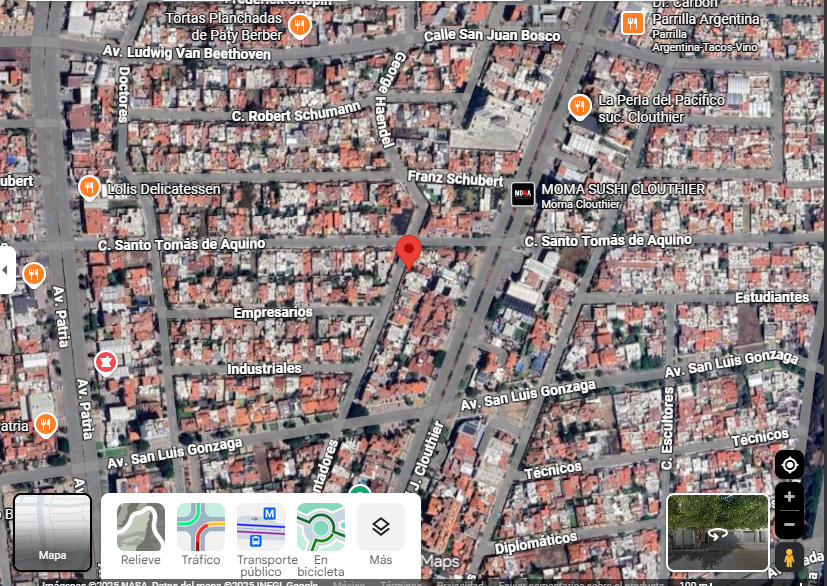Image resolution: width=827 pixels, height=586 pixels.
Task: Click the Diplomáticos street label
Action: pos(536,543)
